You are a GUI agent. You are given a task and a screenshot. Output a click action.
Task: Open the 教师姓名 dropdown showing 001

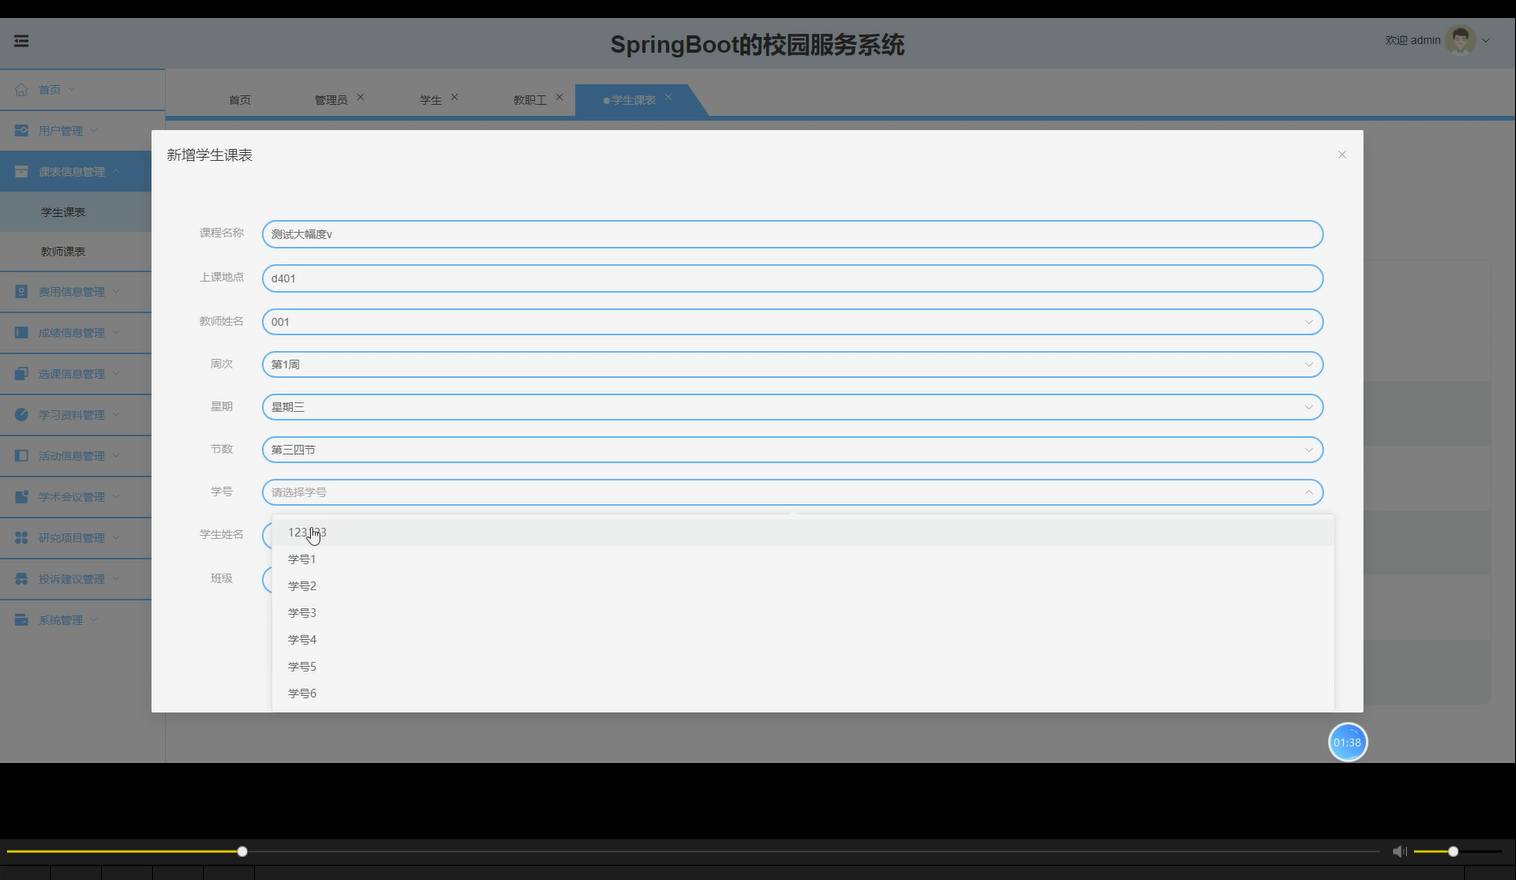[x=792, y=322]
